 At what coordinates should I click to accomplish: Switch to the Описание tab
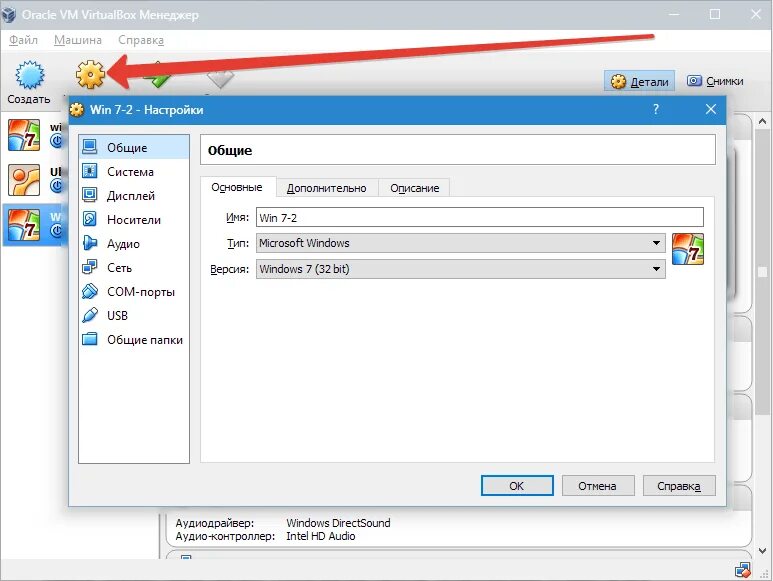tap(415, 188)
